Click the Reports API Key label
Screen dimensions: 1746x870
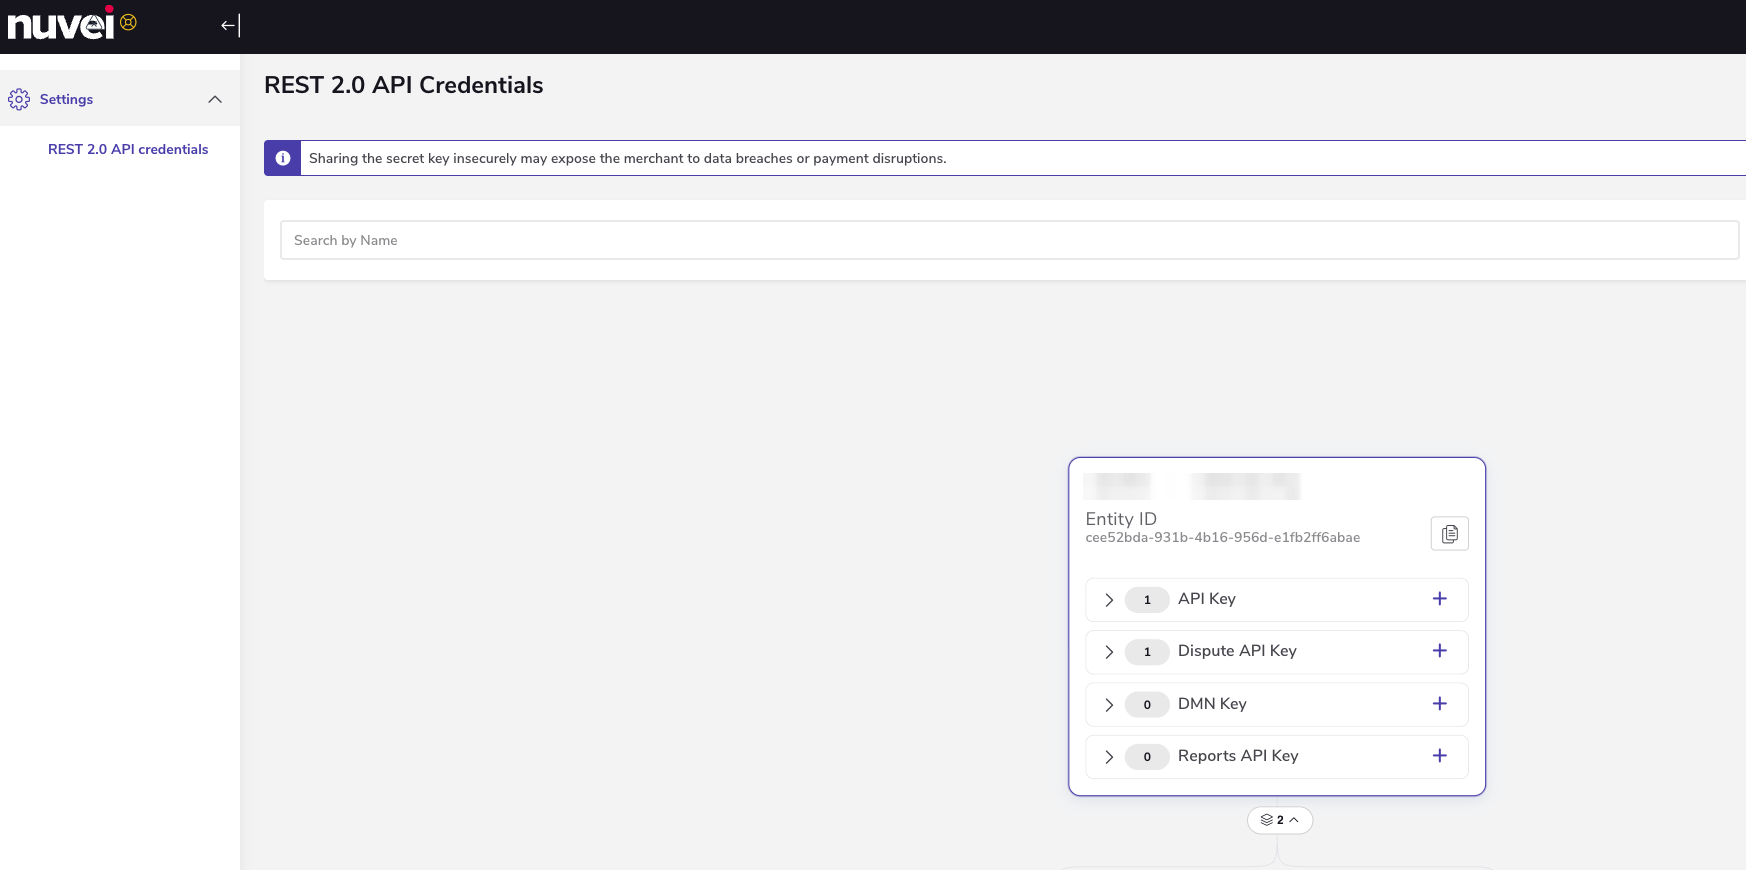(1238, 756)
